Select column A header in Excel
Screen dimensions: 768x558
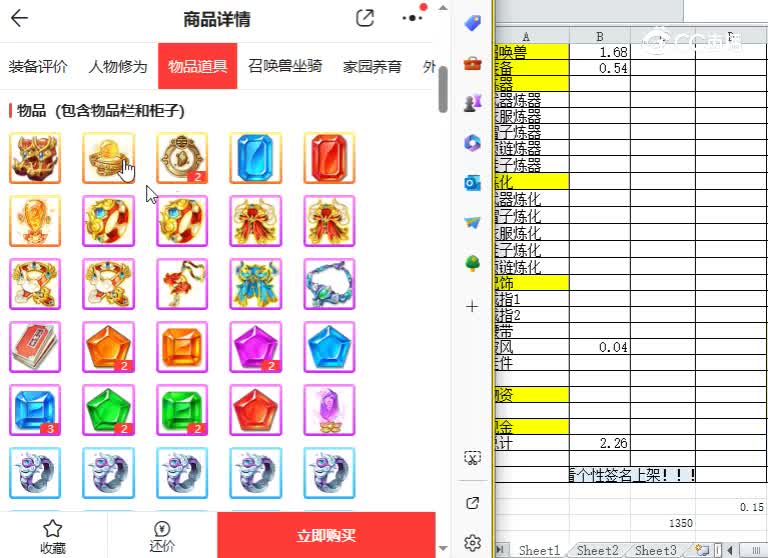click(x=532, y=36)
